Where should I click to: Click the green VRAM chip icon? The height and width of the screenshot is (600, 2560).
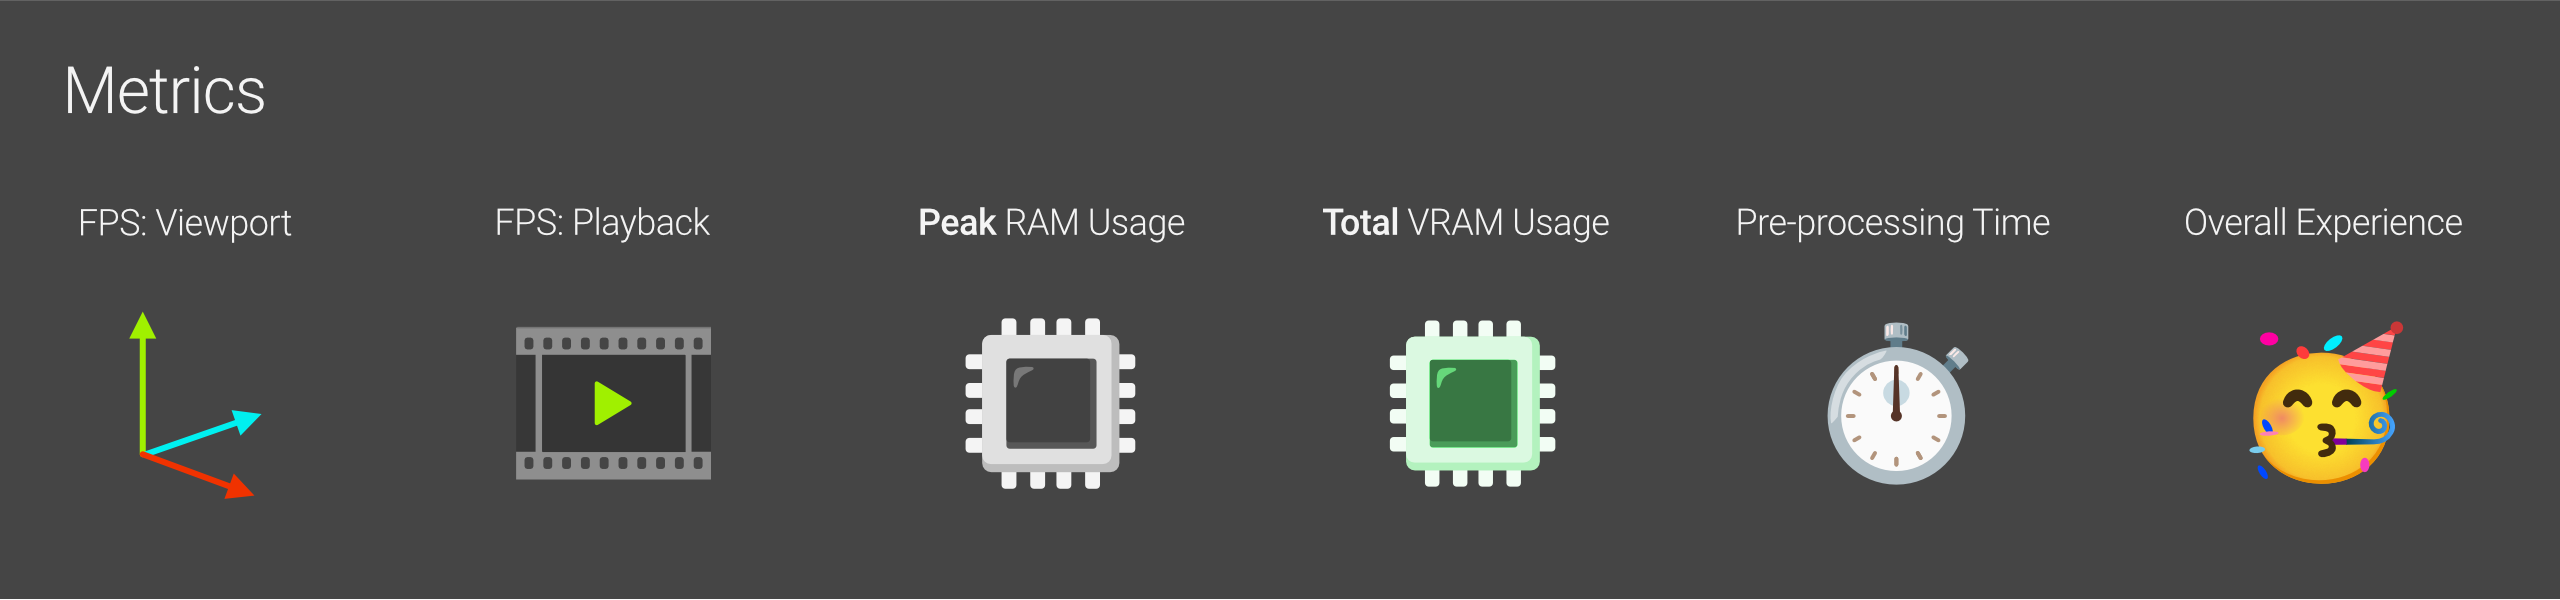point(1472,403)
